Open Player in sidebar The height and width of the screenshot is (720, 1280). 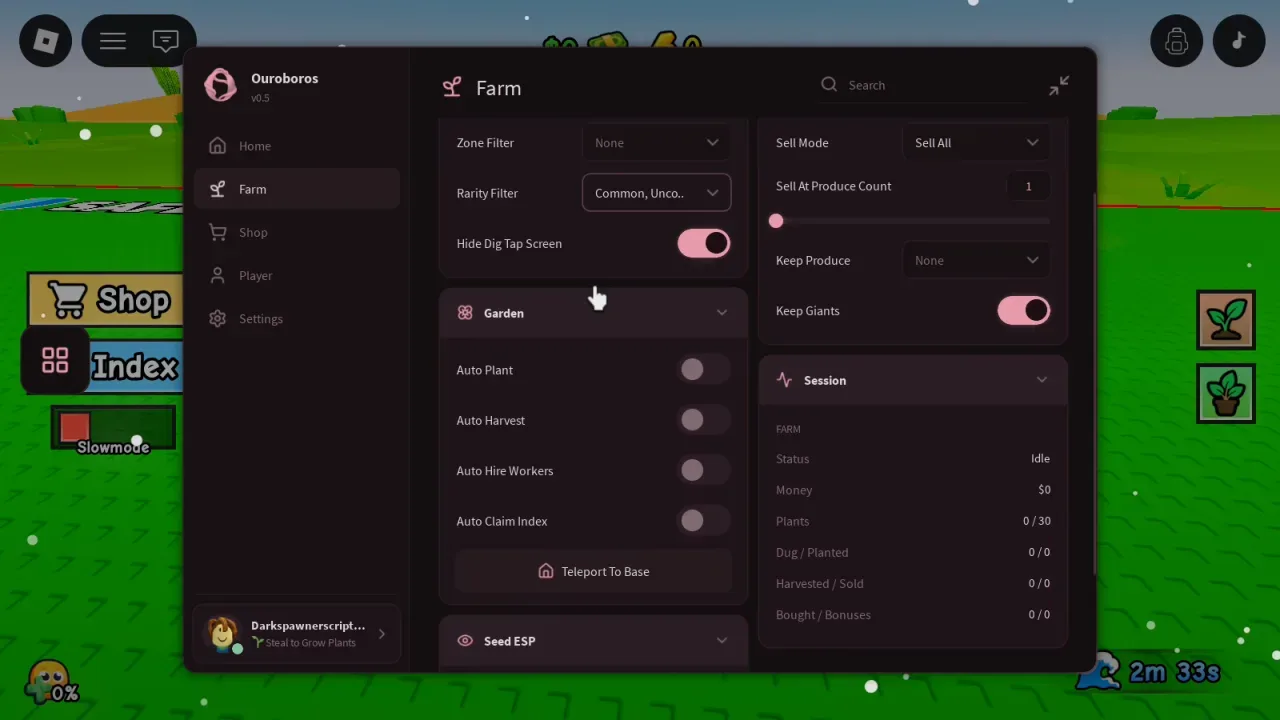(297, 275)
